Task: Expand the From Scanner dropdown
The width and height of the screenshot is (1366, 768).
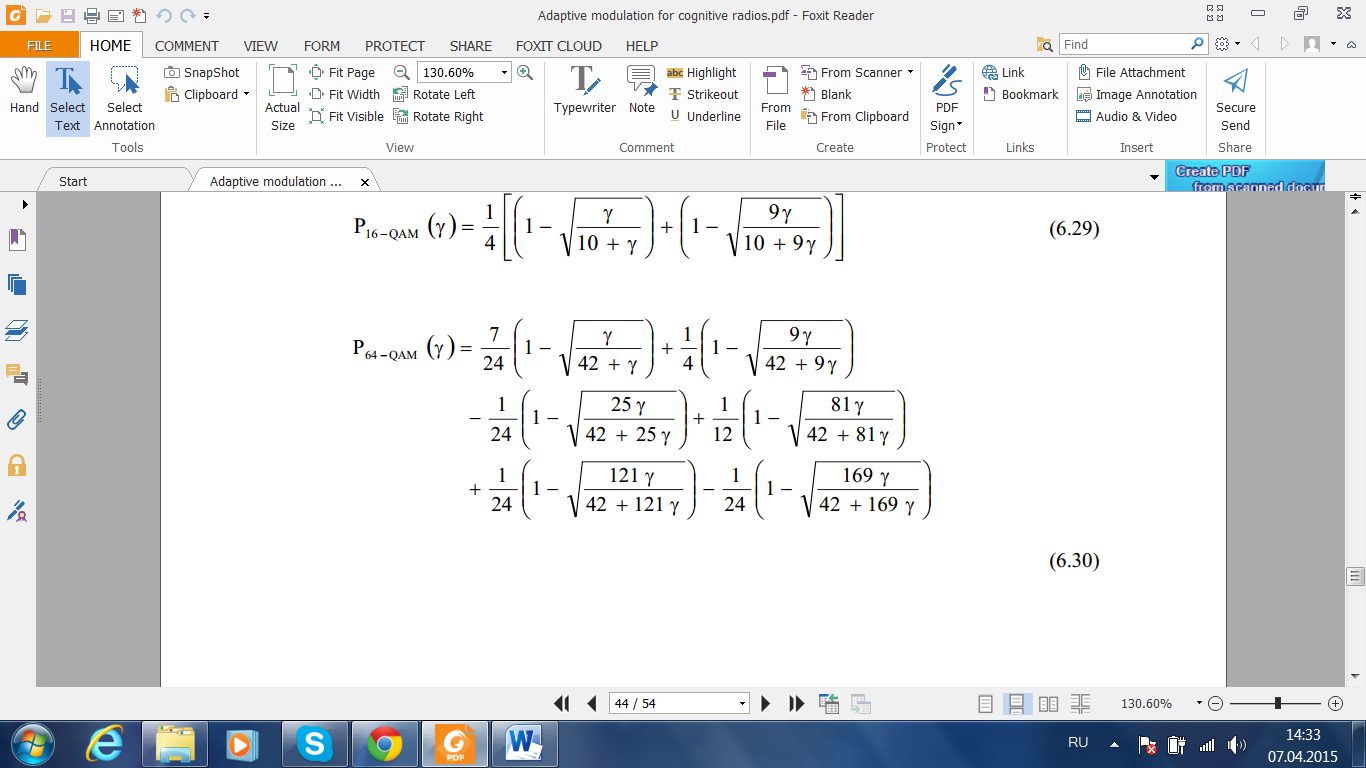Action: coord(910,73)
